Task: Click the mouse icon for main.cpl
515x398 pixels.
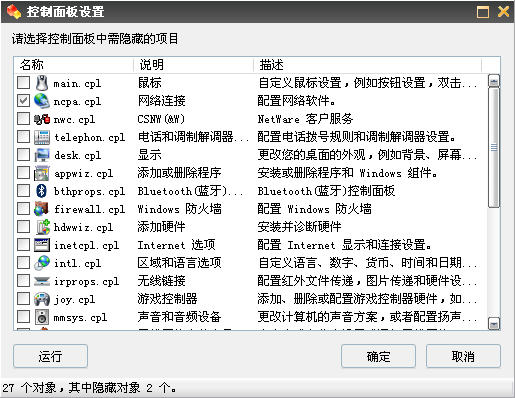Action: tap(42, 83)
